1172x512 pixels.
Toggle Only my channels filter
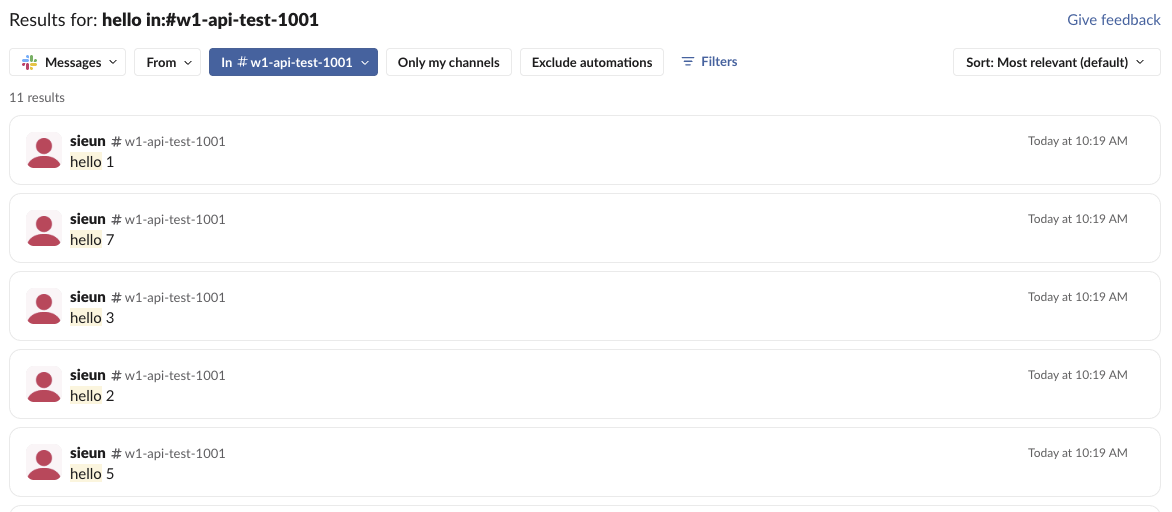(448, 62)
